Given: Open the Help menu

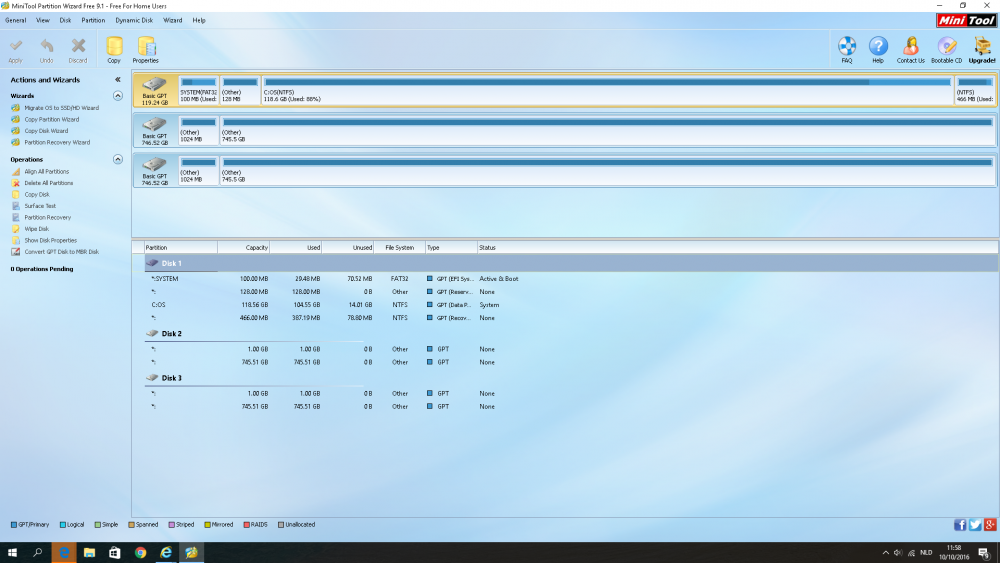Looking at the screenshot, I should coord(199,20).
